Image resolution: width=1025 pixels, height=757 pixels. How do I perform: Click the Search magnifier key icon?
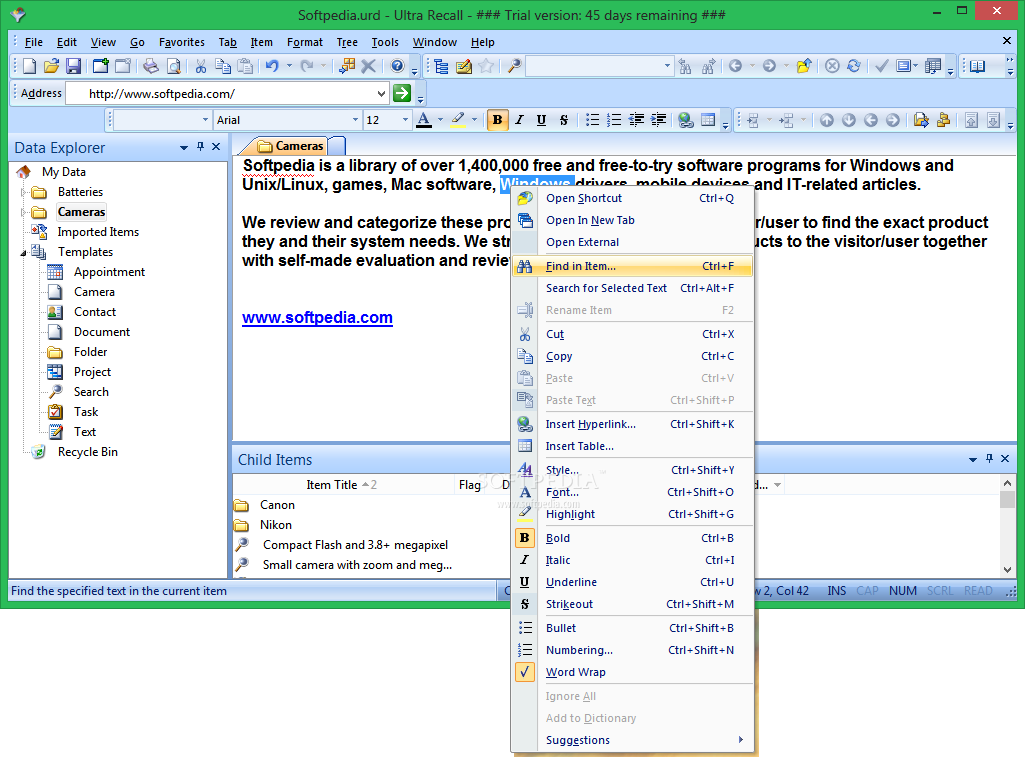point(514,66)
